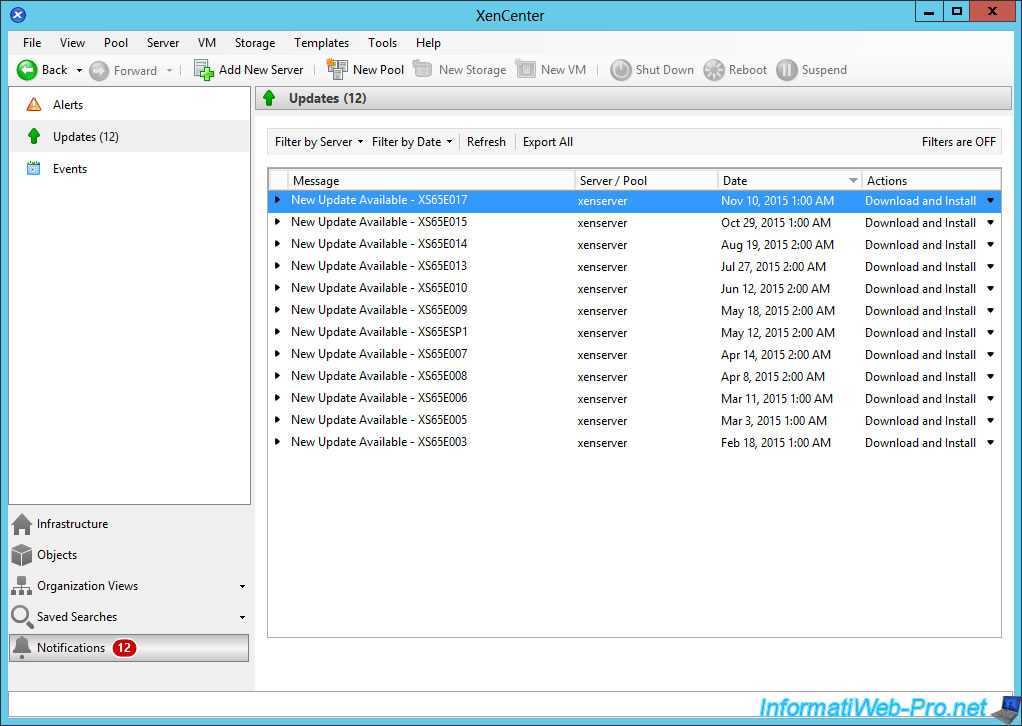Click the Infrastructure house icon
The width and height of the screenshot is (1022, 726).
(x=22, y=524)
